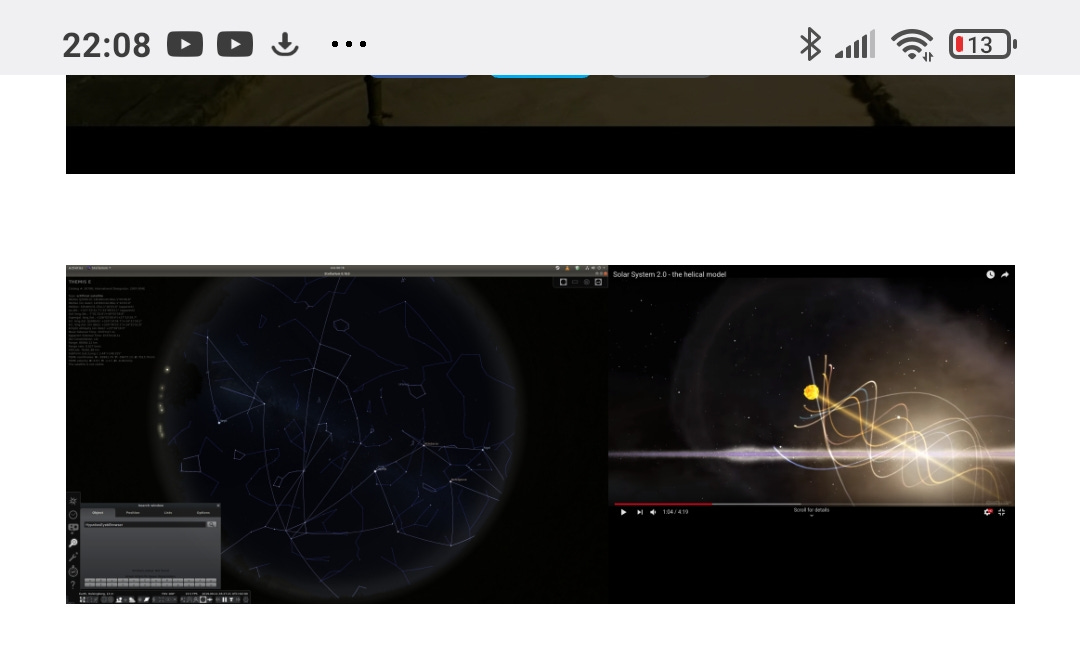This screenshot has height=650, width=1080.
Task: Select the Position tab in Search window
Action: click(133, 513)
